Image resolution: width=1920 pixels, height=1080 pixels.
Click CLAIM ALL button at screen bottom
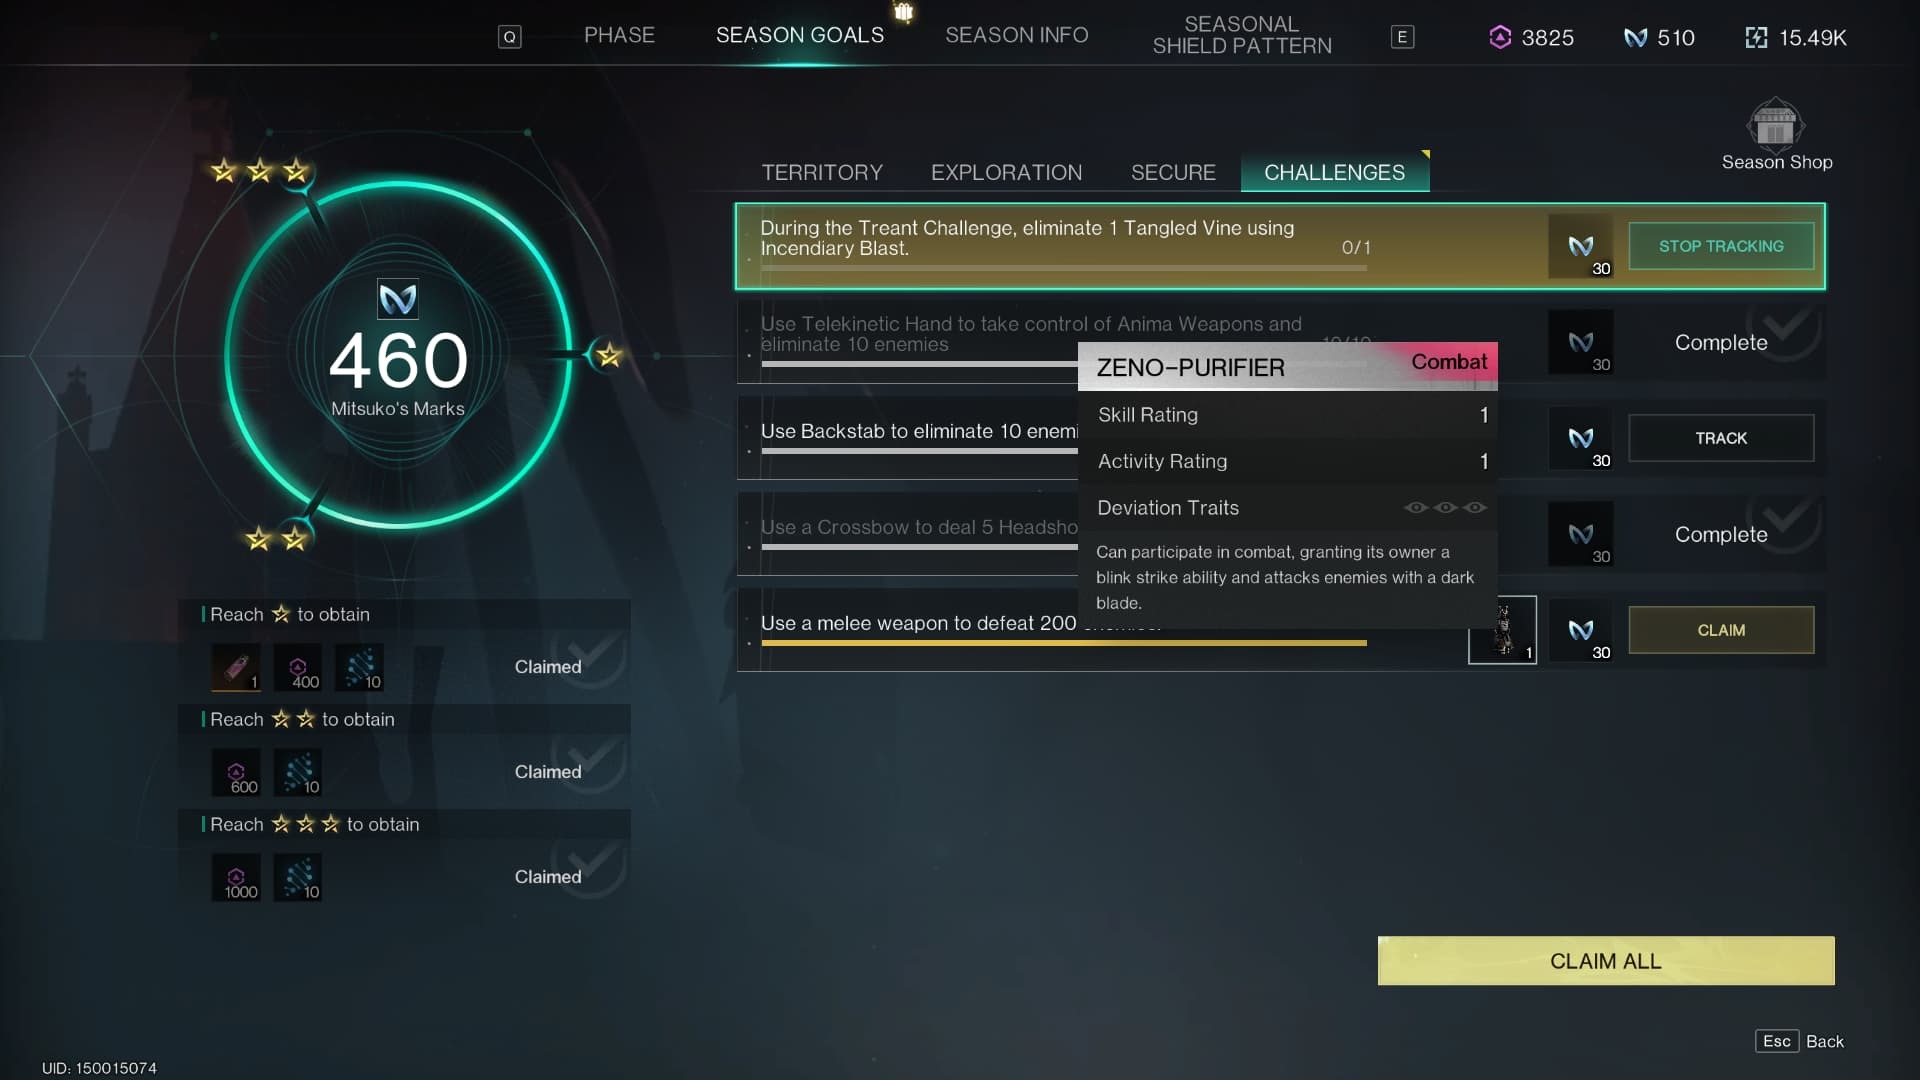1606,960
